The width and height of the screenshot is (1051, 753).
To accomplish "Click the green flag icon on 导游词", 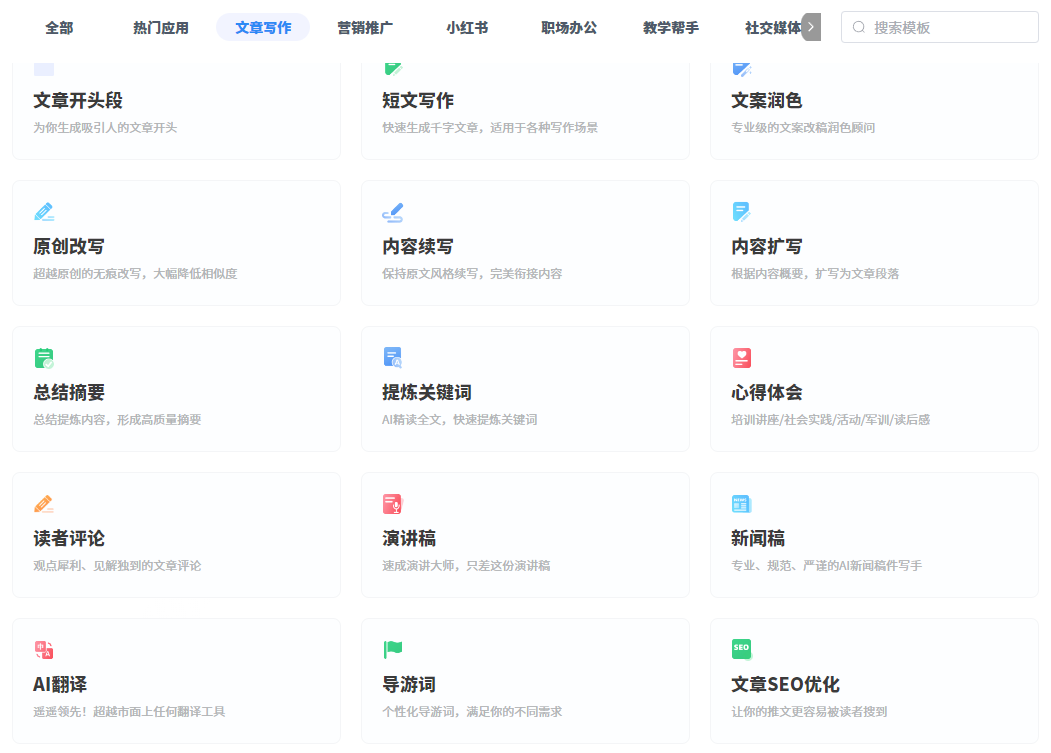I will click(393, 650).
